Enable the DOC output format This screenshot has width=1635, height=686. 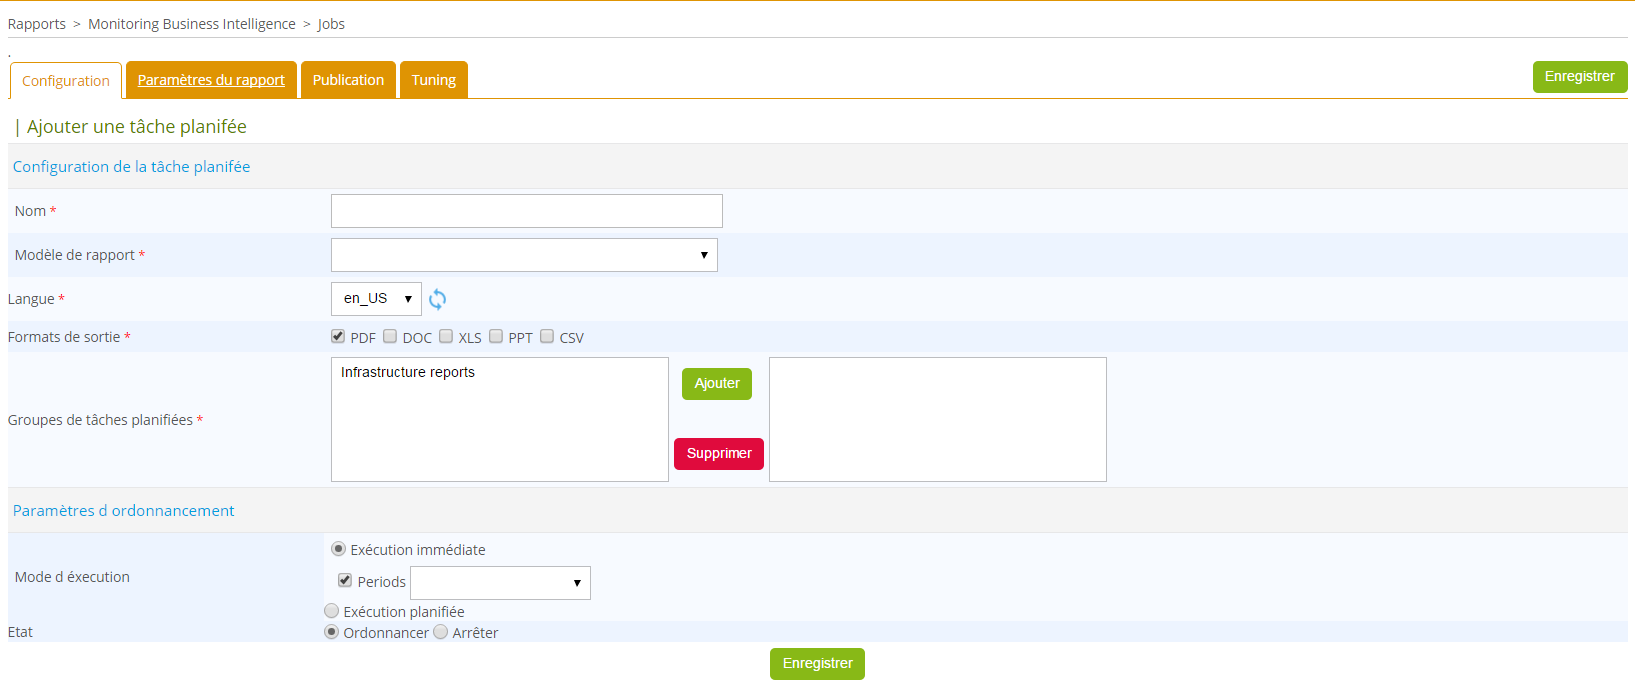[x=390, y=337]
